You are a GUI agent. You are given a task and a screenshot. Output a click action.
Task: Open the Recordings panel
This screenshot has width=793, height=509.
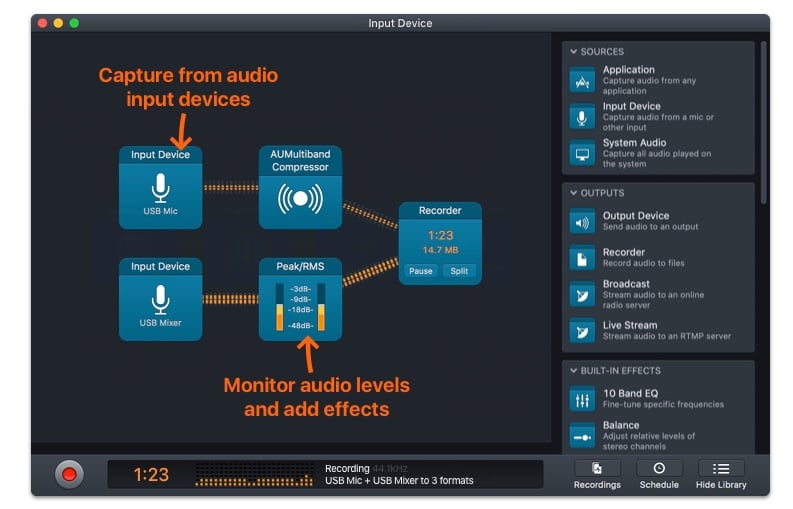tap(597, 474)
